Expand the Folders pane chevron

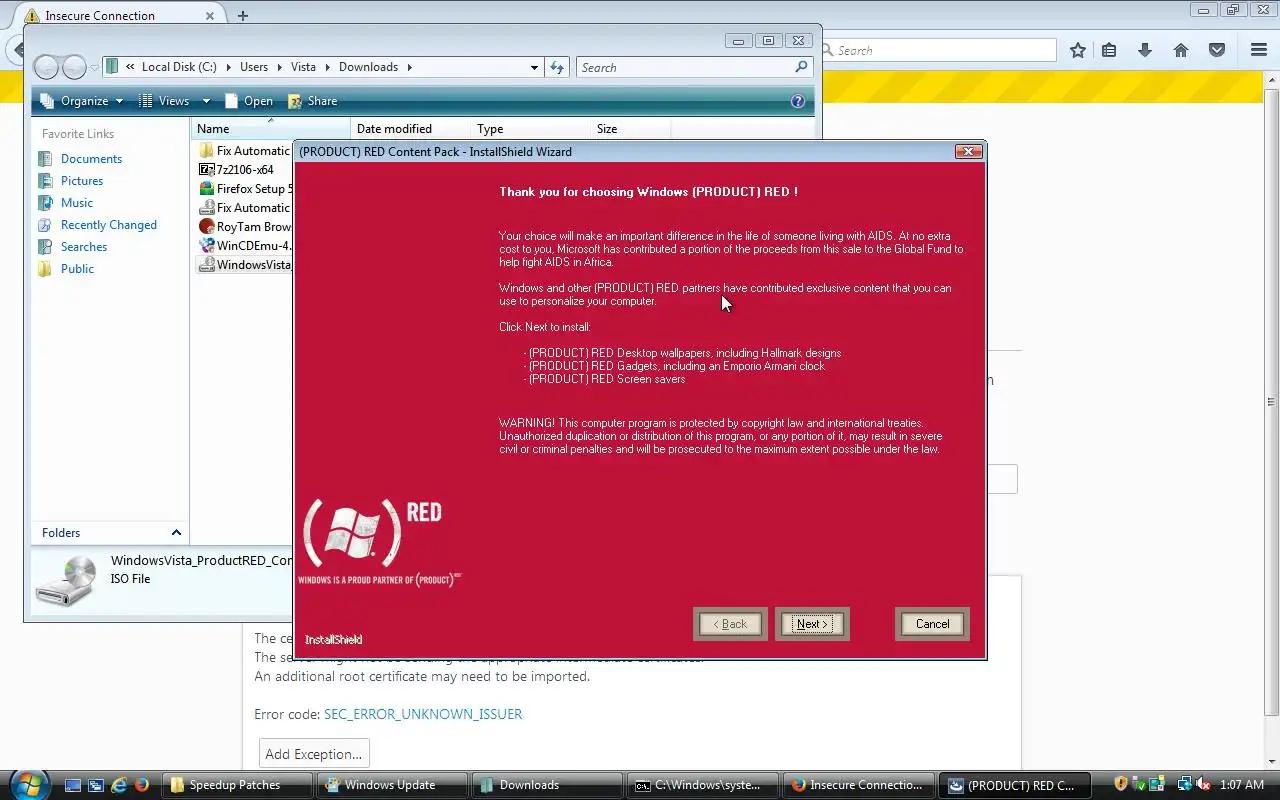click(176, 533)
